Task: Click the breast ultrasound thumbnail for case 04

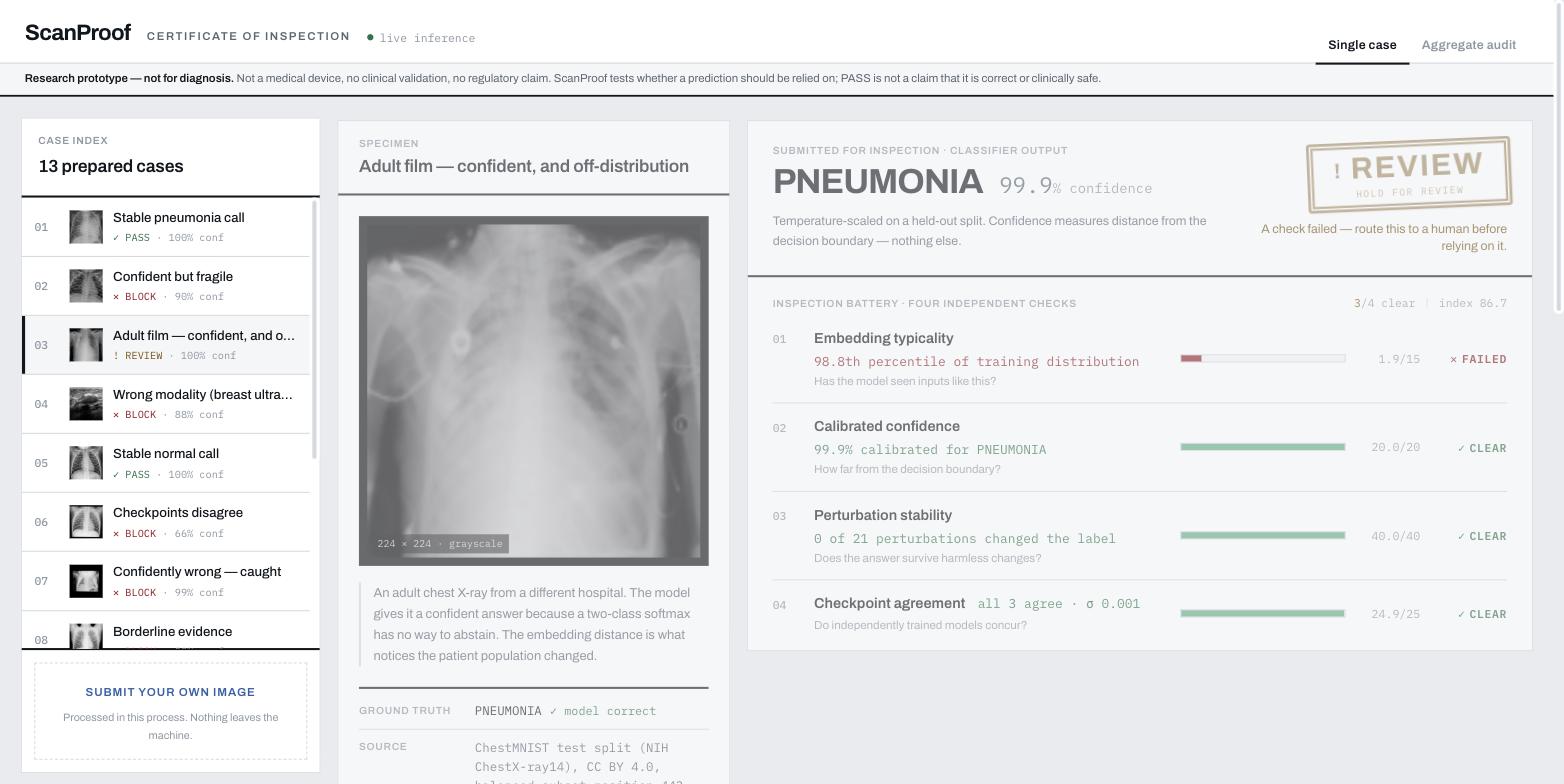Action: pyautogui.click(x=86, y=404)
